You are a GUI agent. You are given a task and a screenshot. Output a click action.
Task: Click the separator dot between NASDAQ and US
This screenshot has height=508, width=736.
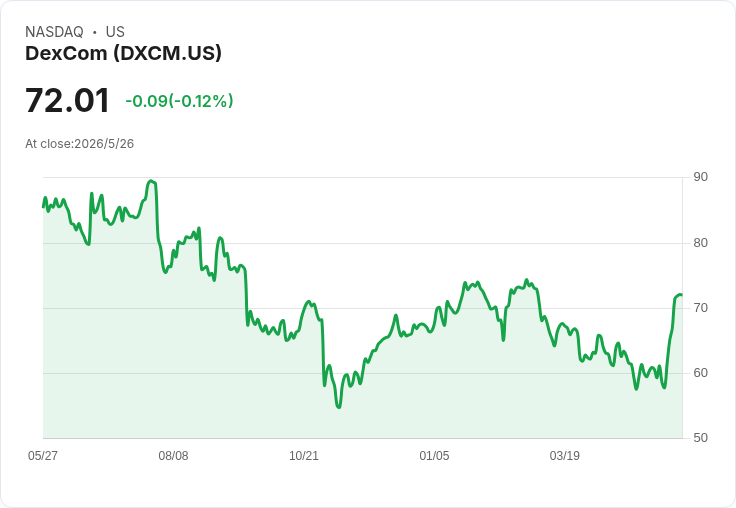click(95, 32)
